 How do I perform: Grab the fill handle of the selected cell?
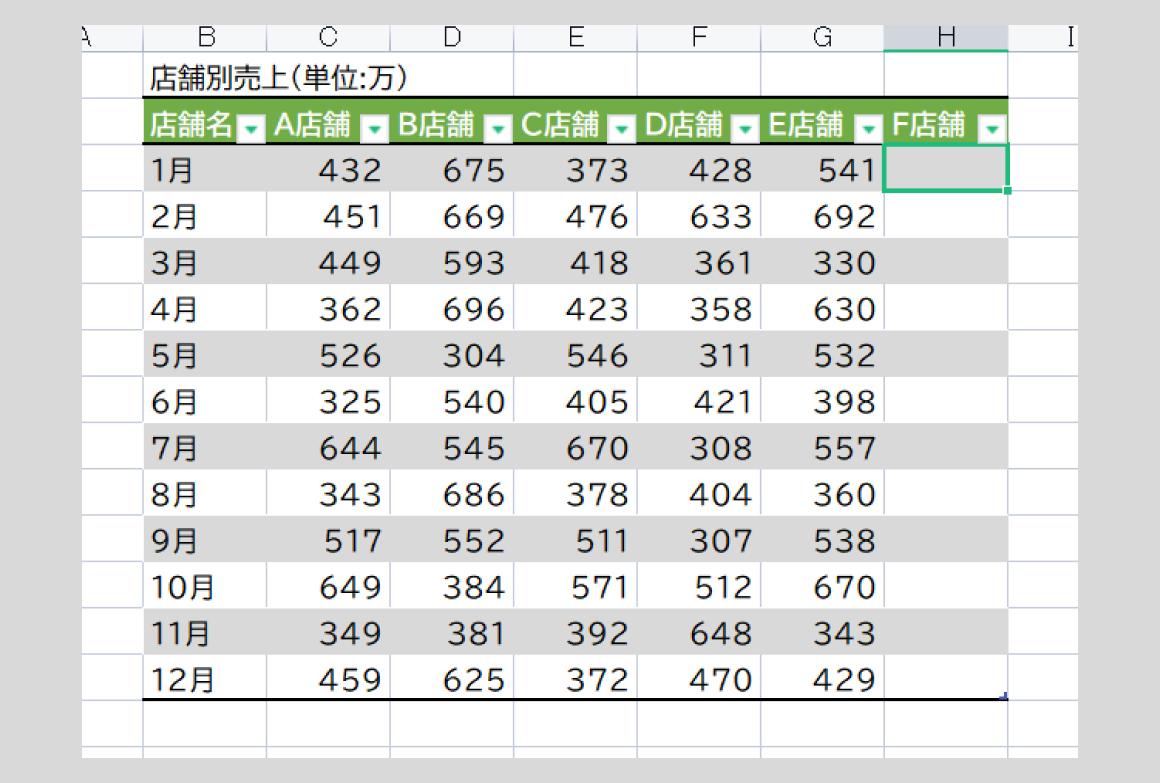[1008, 191]
